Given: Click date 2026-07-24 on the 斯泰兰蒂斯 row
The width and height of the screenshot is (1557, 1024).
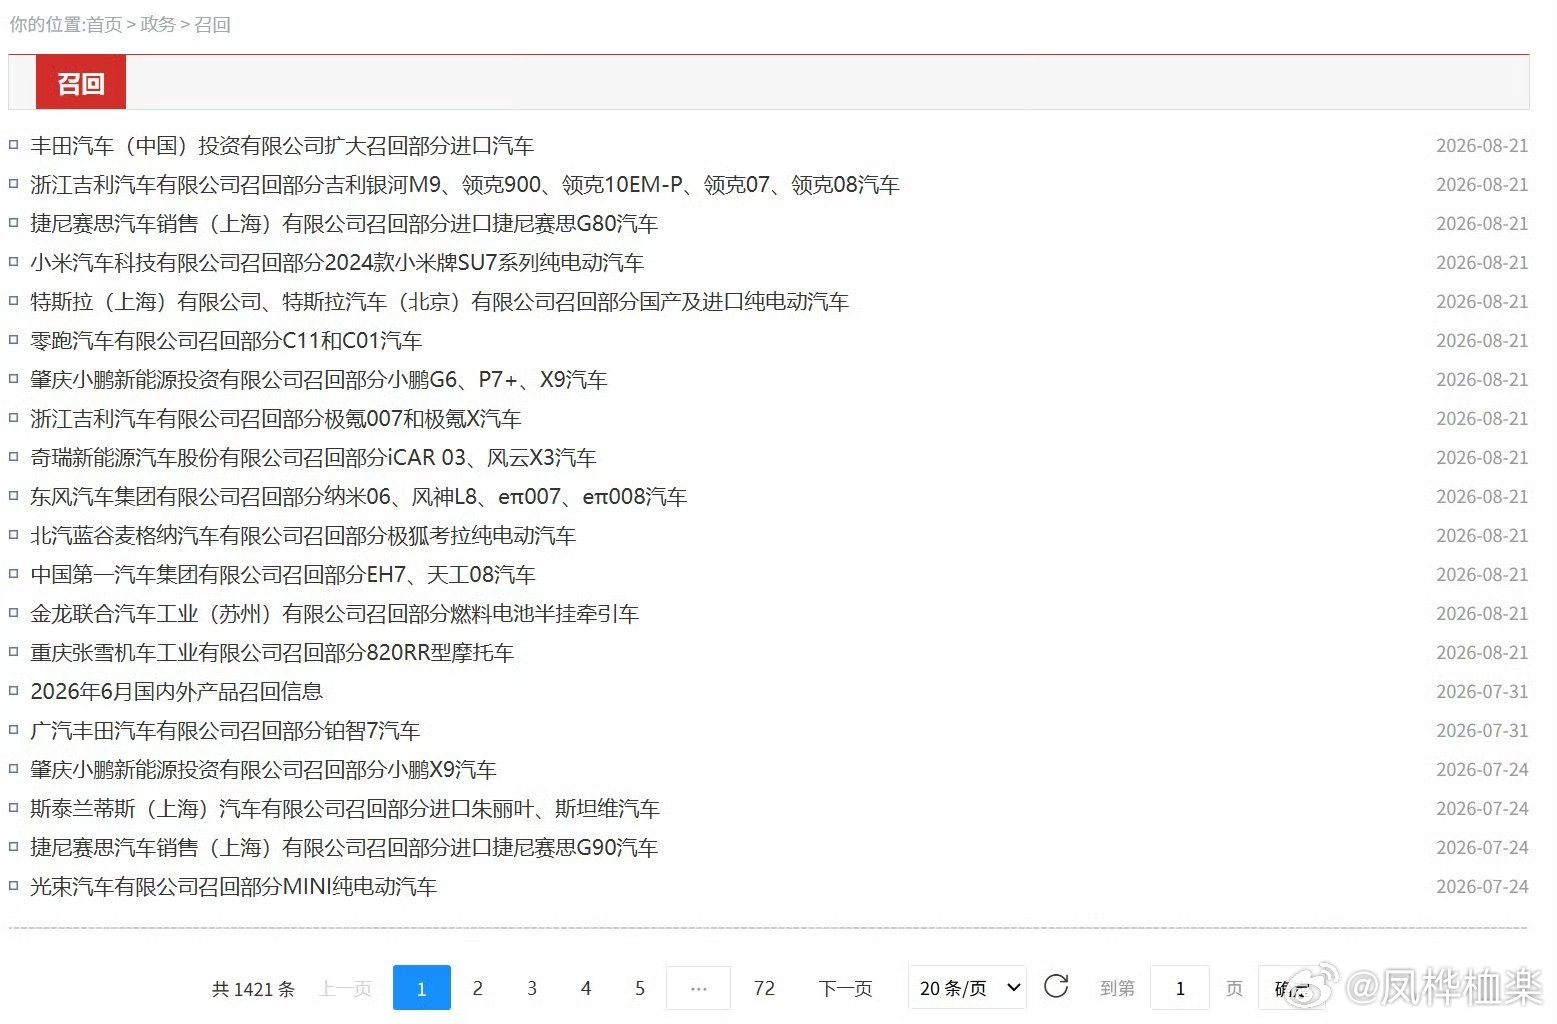Looking at the screenshot, I should (1482, 809).
